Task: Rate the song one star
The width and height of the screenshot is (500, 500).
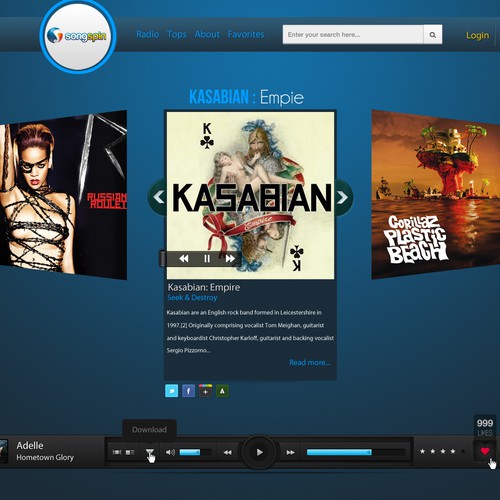Action: (x=422, y=451)
